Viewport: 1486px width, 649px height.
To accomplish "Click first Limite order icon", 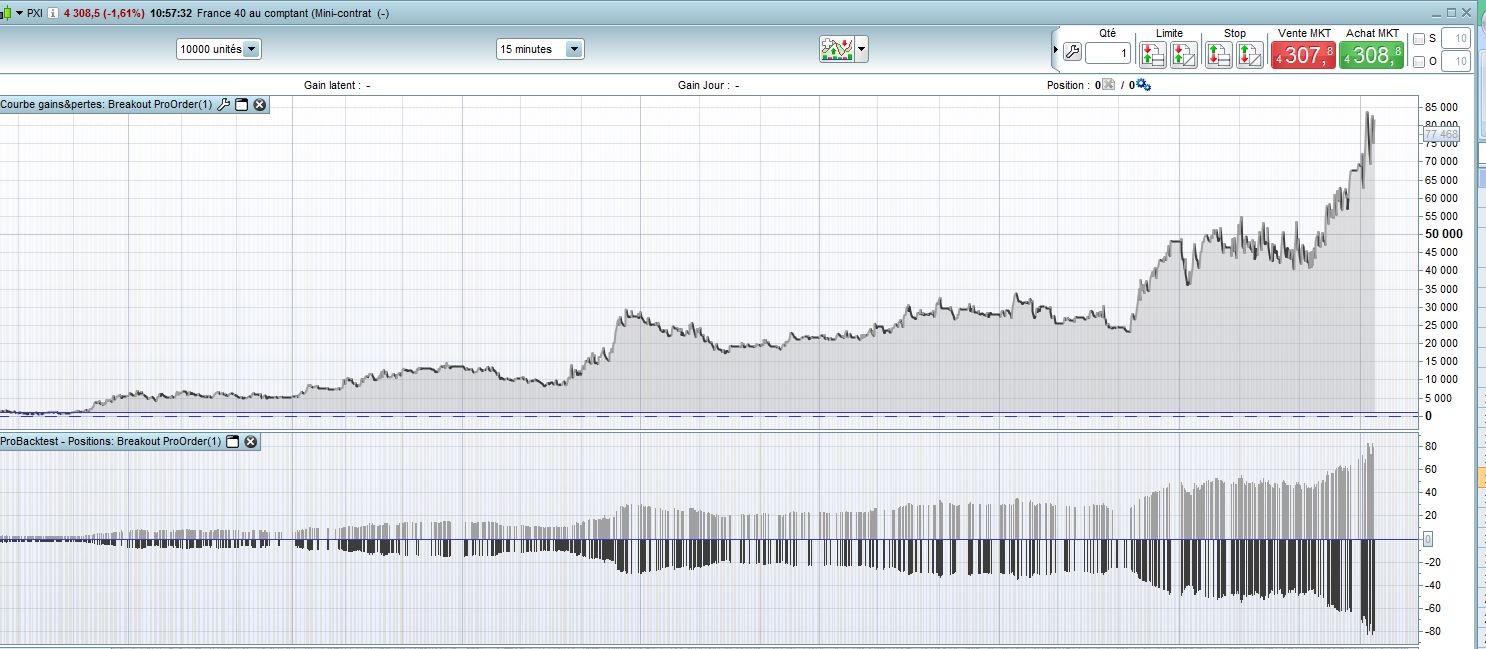I will point(1154,54).
